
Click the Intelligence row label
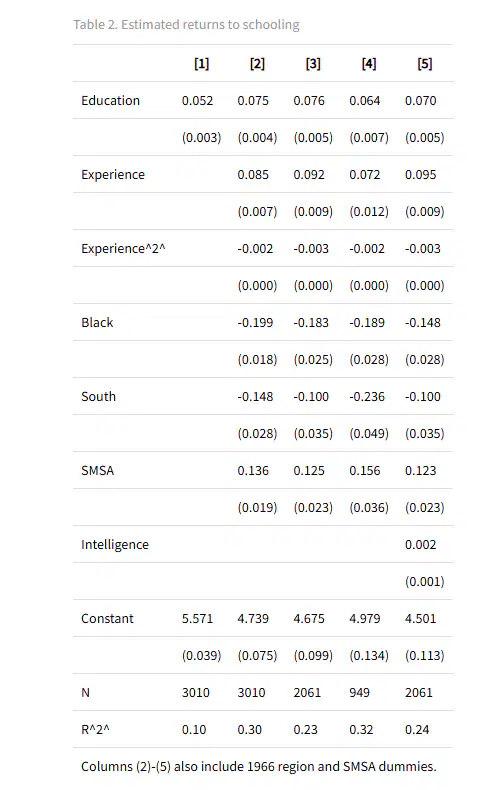point(115,545)
